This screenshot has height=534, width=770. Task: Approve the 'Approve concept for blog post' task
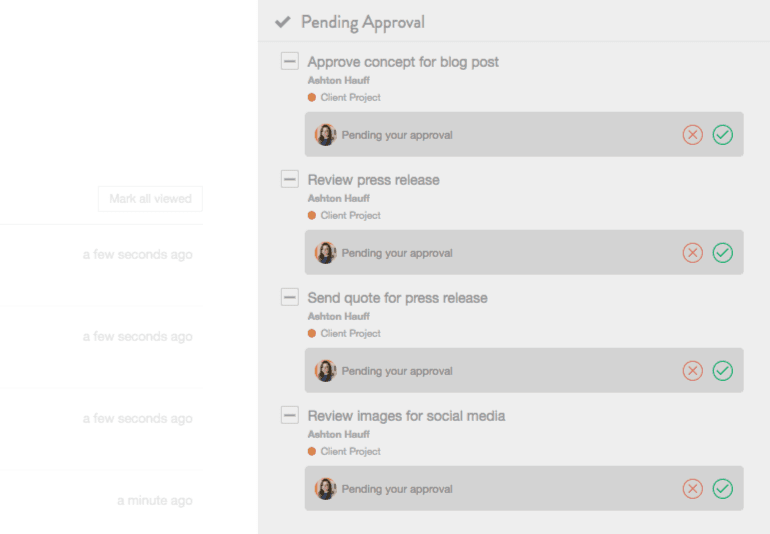[x=722, y=135]
